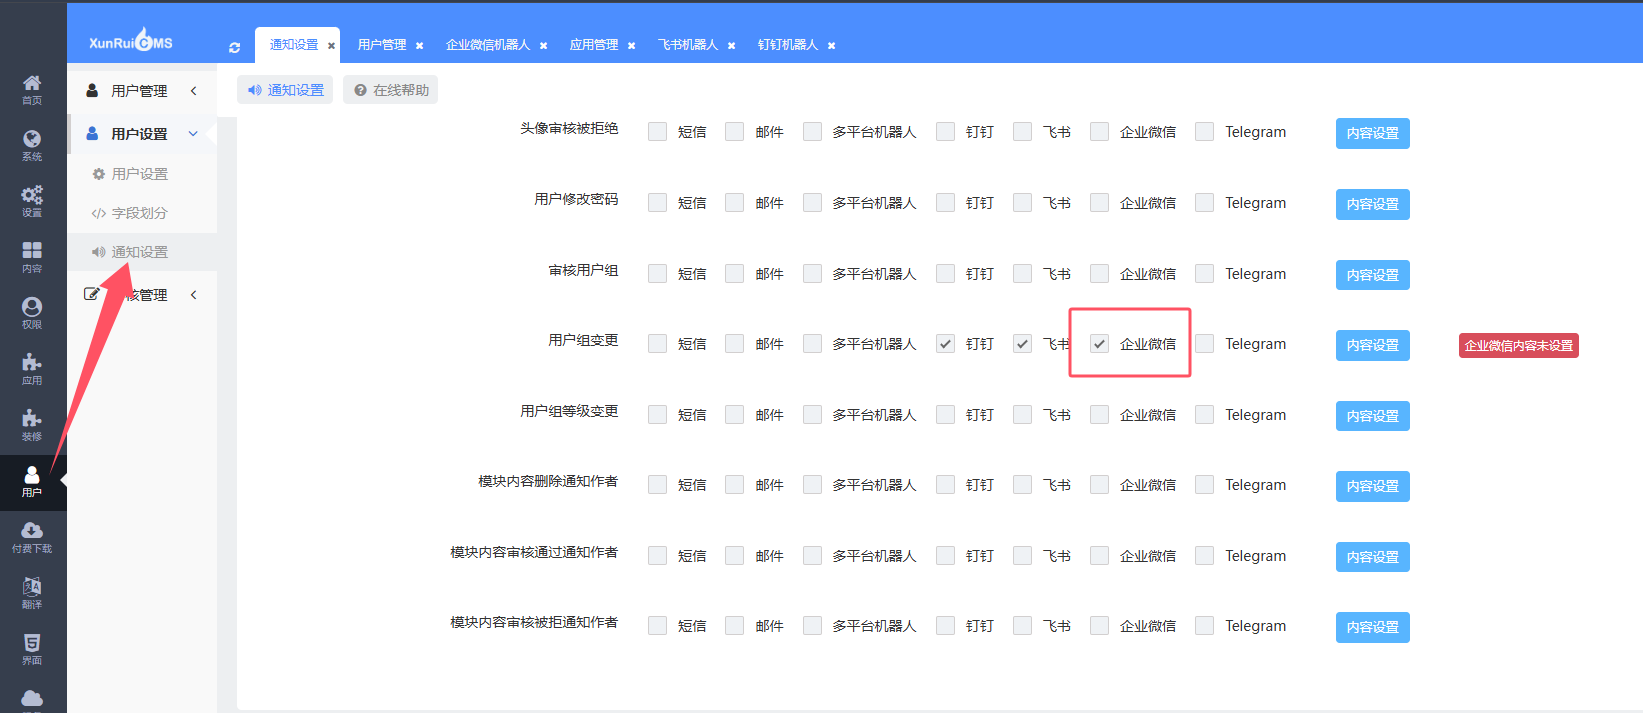
Task: Open the 权限 user-circle icon in sidebar
Action: click(x=32, y=312)
